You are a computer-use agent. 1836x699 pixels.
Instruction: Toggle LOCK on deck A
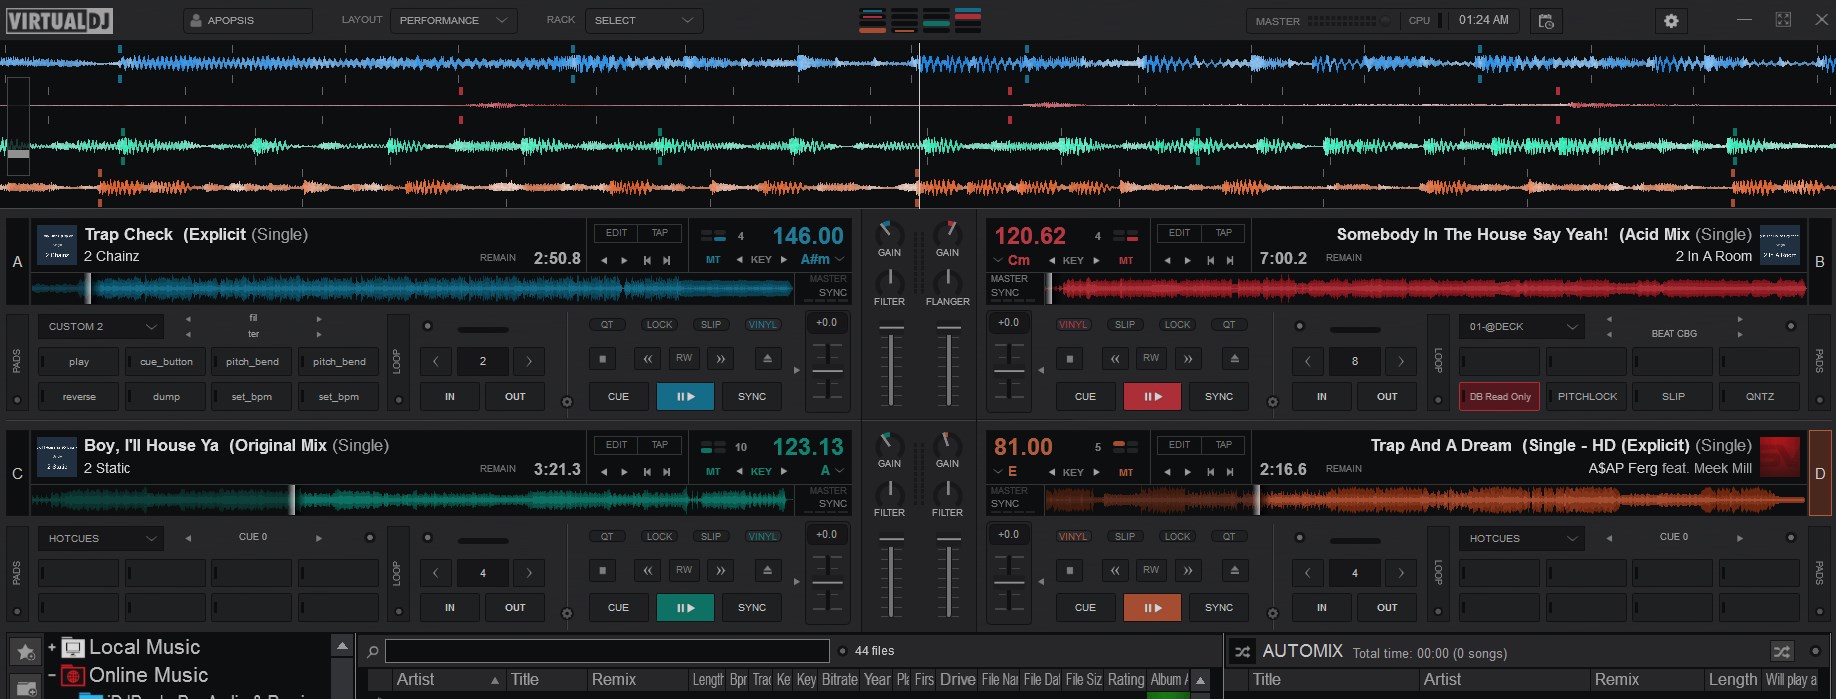[x=660, y=325]
